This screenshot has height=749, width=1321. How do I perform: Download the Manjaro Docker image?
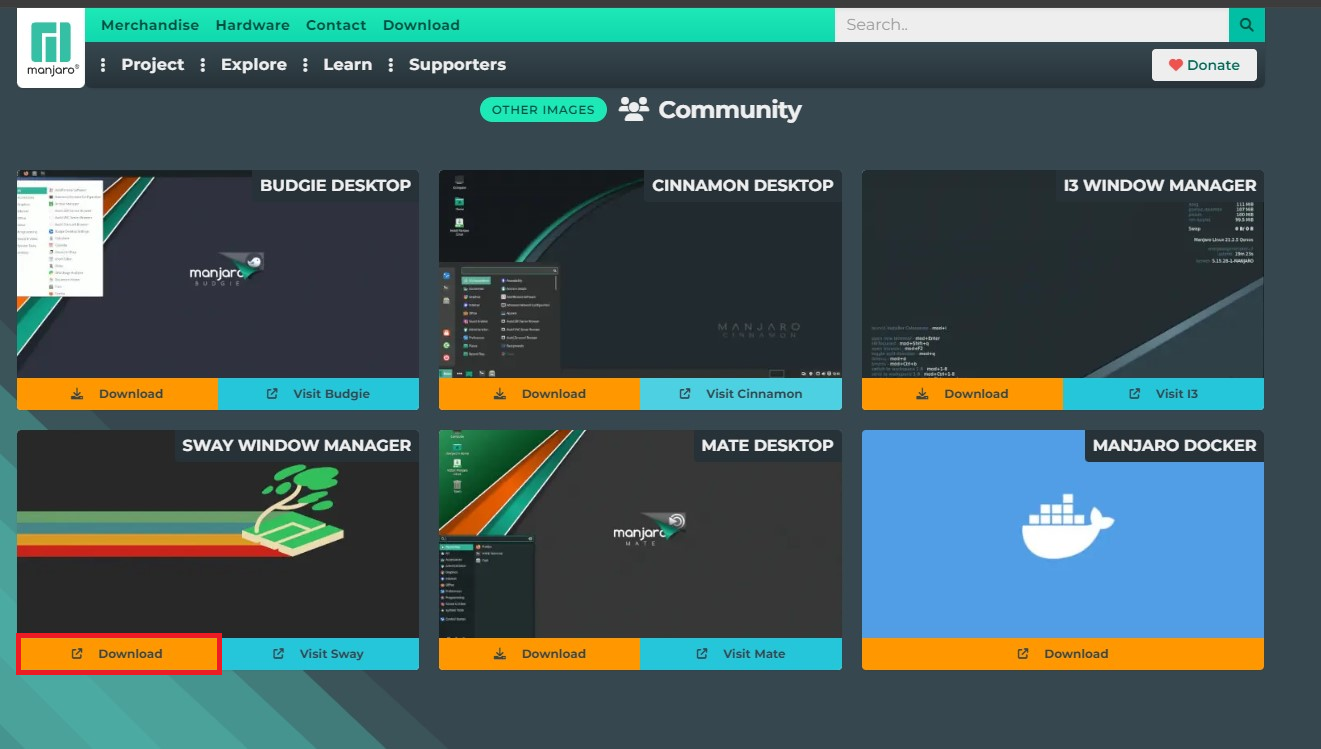[1063, 654]
